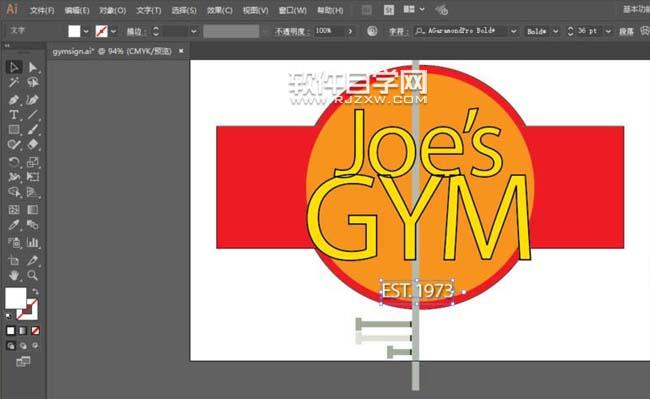Switch to the gymsign.ai document tab
Screen dimensions: 650x399
point(112,51)
